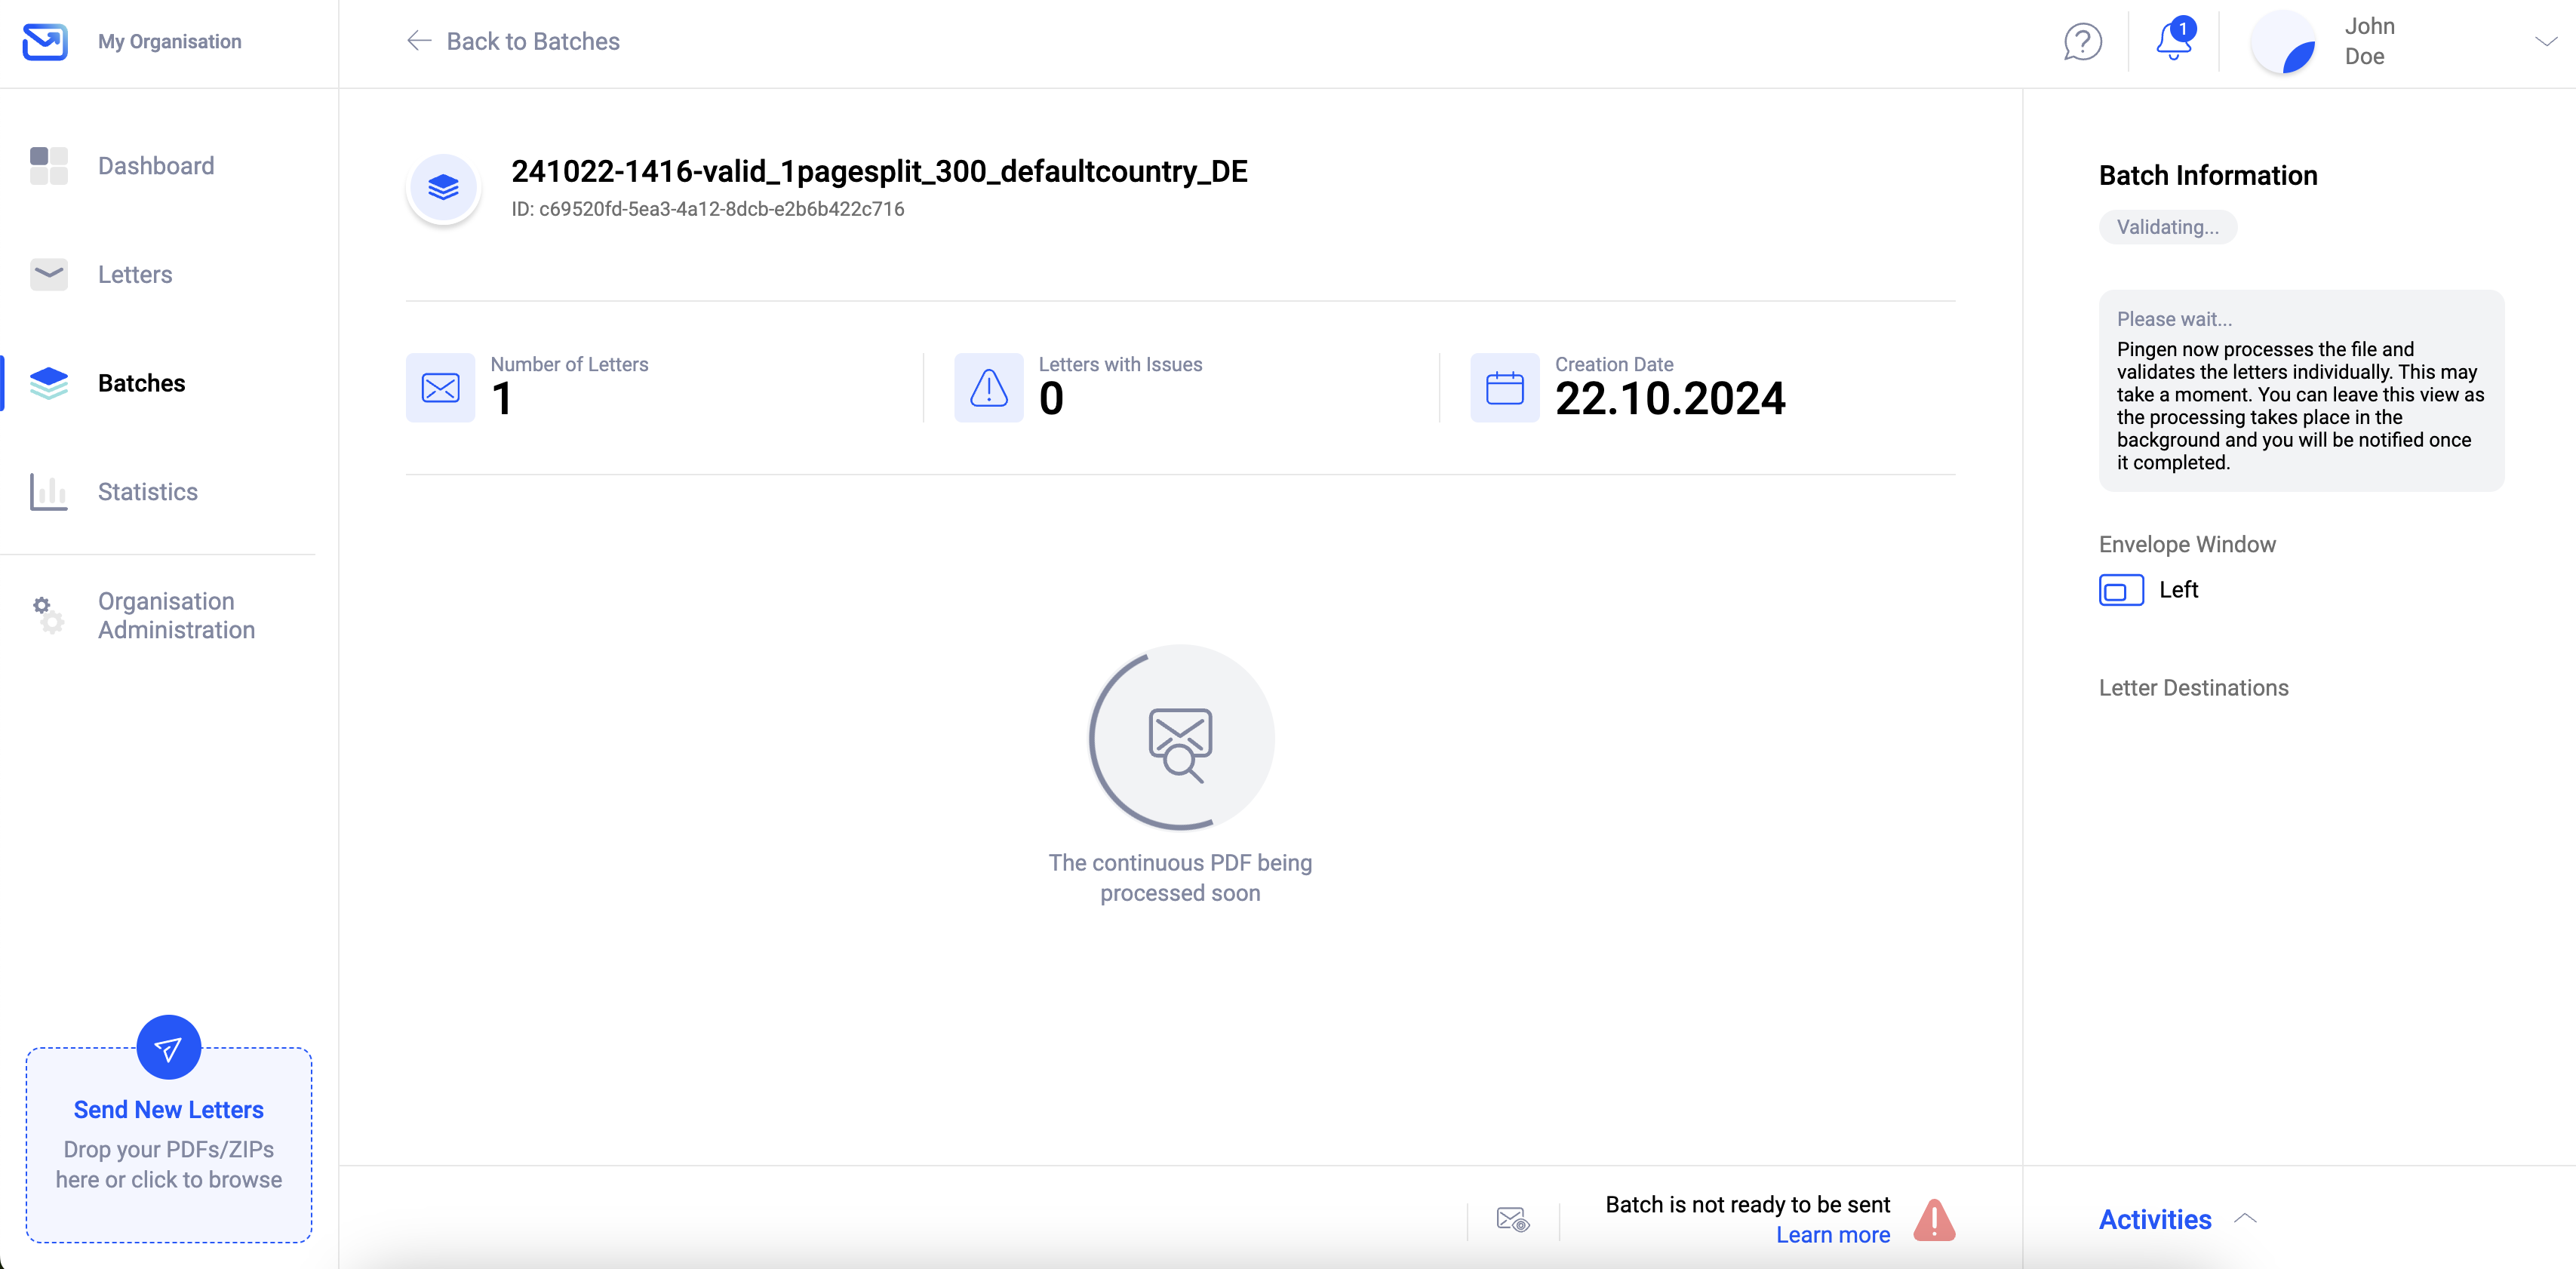Click the John Doe avatar
The height and width of the screenshot is (1269, 2576).
point(2283,42)
